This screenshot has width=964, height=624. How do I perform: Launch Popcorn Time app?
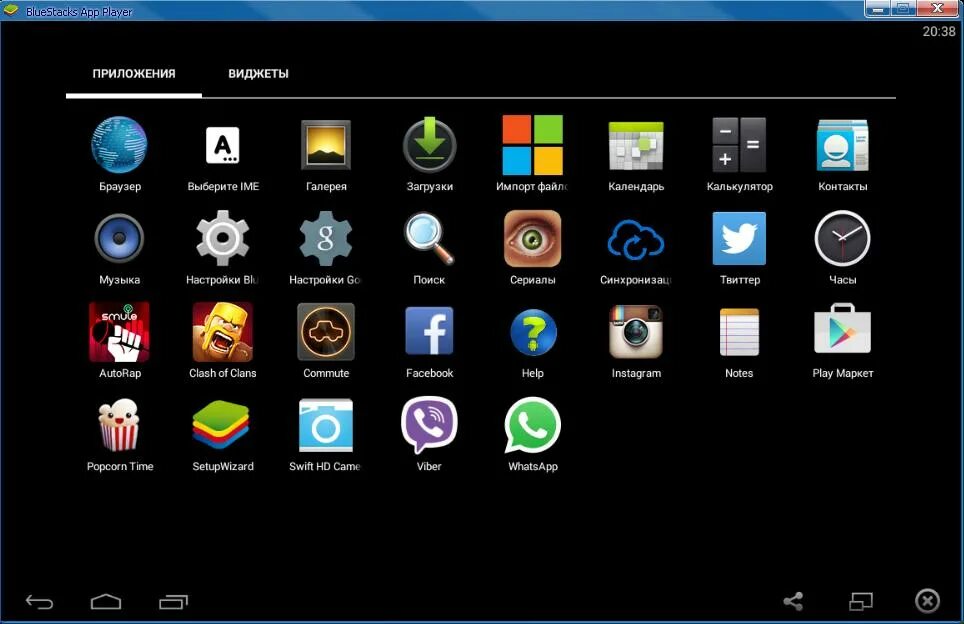tap(119, 425)
